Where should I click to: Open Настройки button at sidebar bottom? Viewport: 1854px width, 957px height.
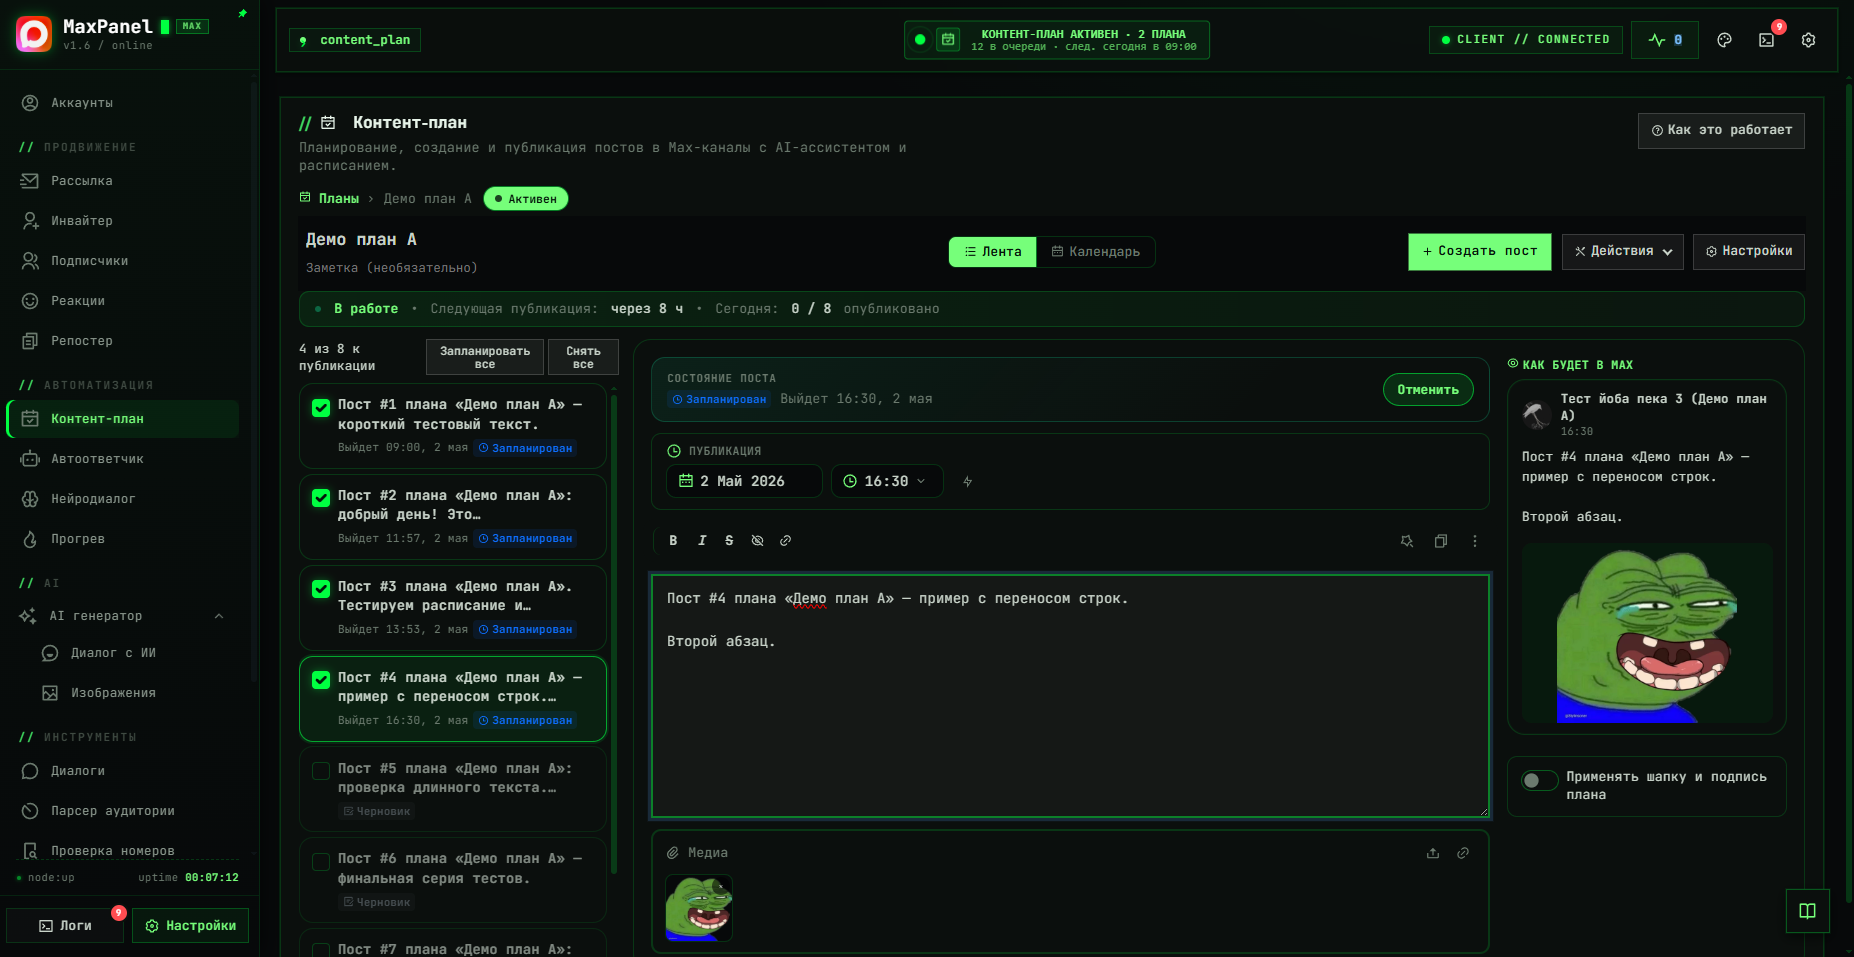191,926
